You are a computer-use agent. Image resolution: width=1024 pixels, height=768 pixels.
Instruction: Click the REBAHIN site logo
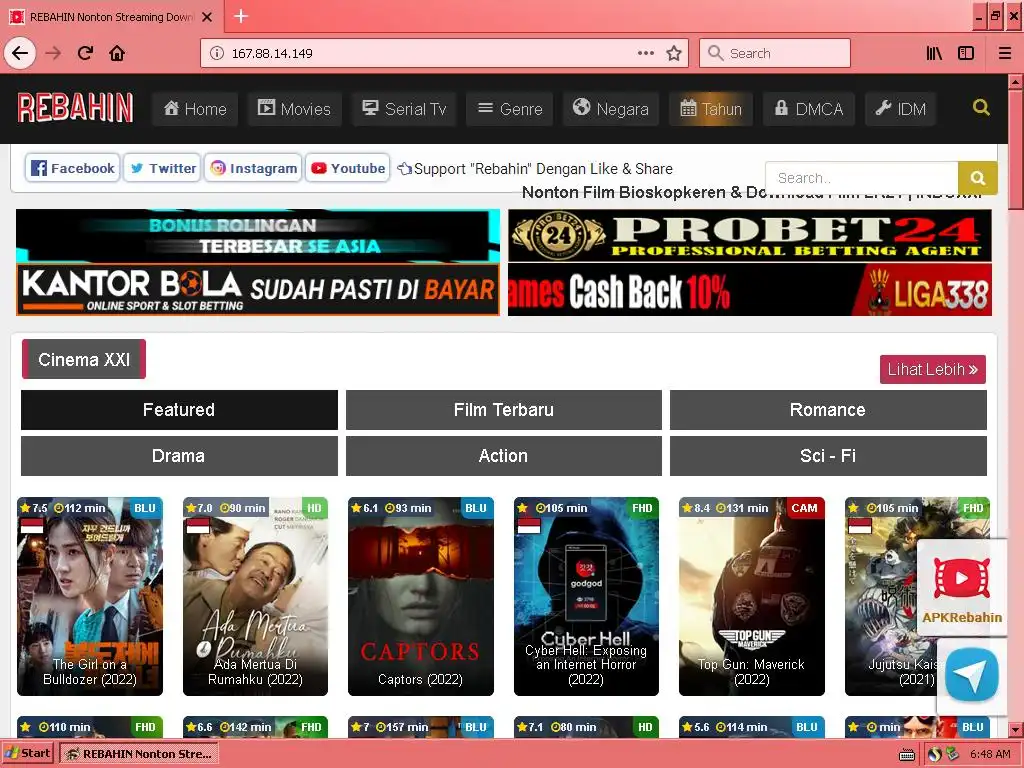click(x=75, y=108)
